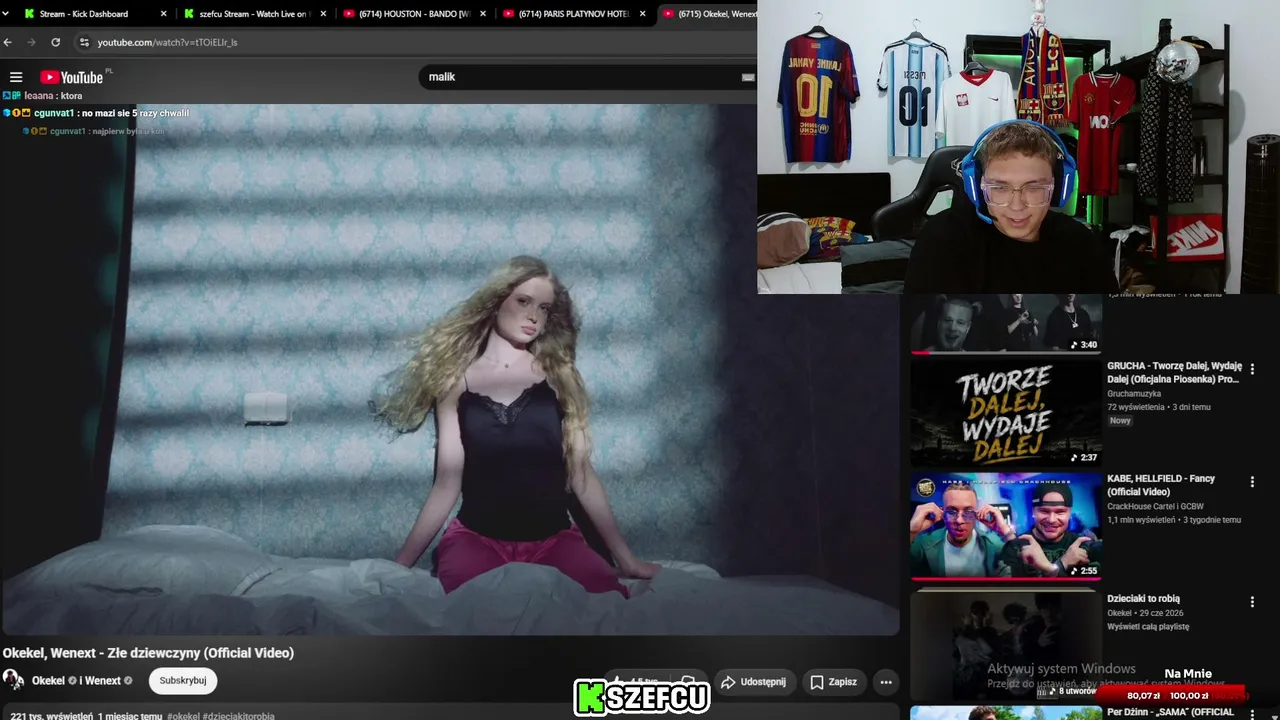Click the Subskrybuj button

tap(183, 681)
